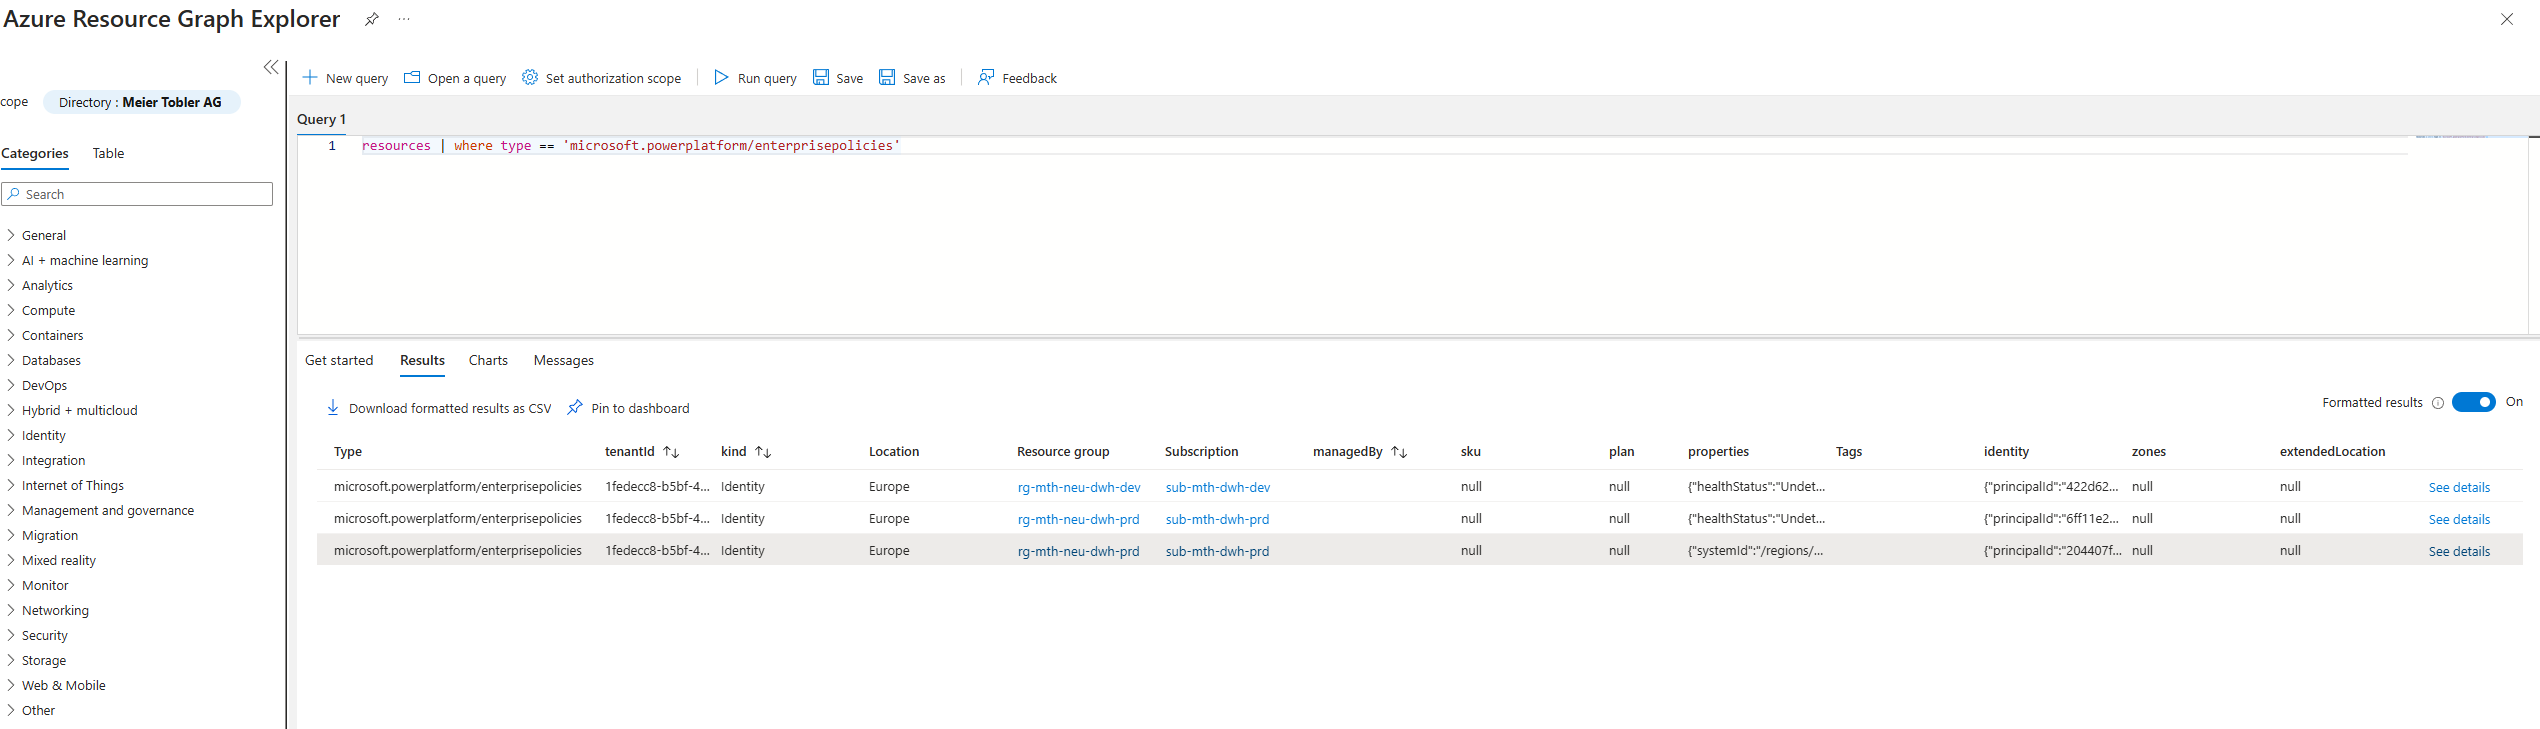Expand the Analytics category

[11, 285]
